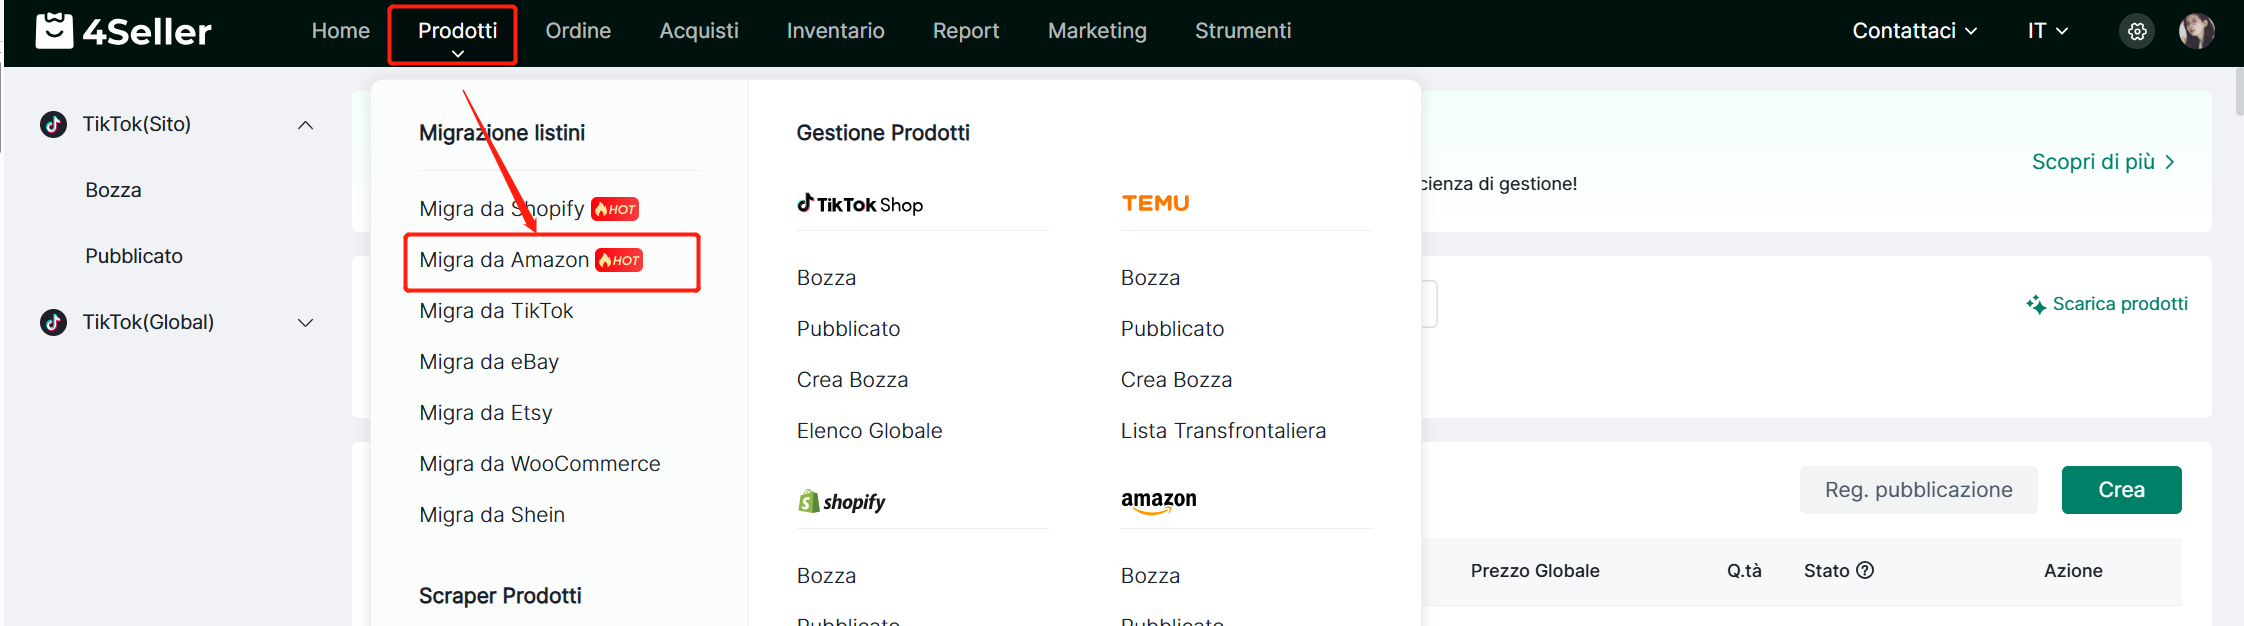This screenshot has width=2244, height=626.
Task: Click the HOT badge on Migra da Amazon
Action: point(619,260)
